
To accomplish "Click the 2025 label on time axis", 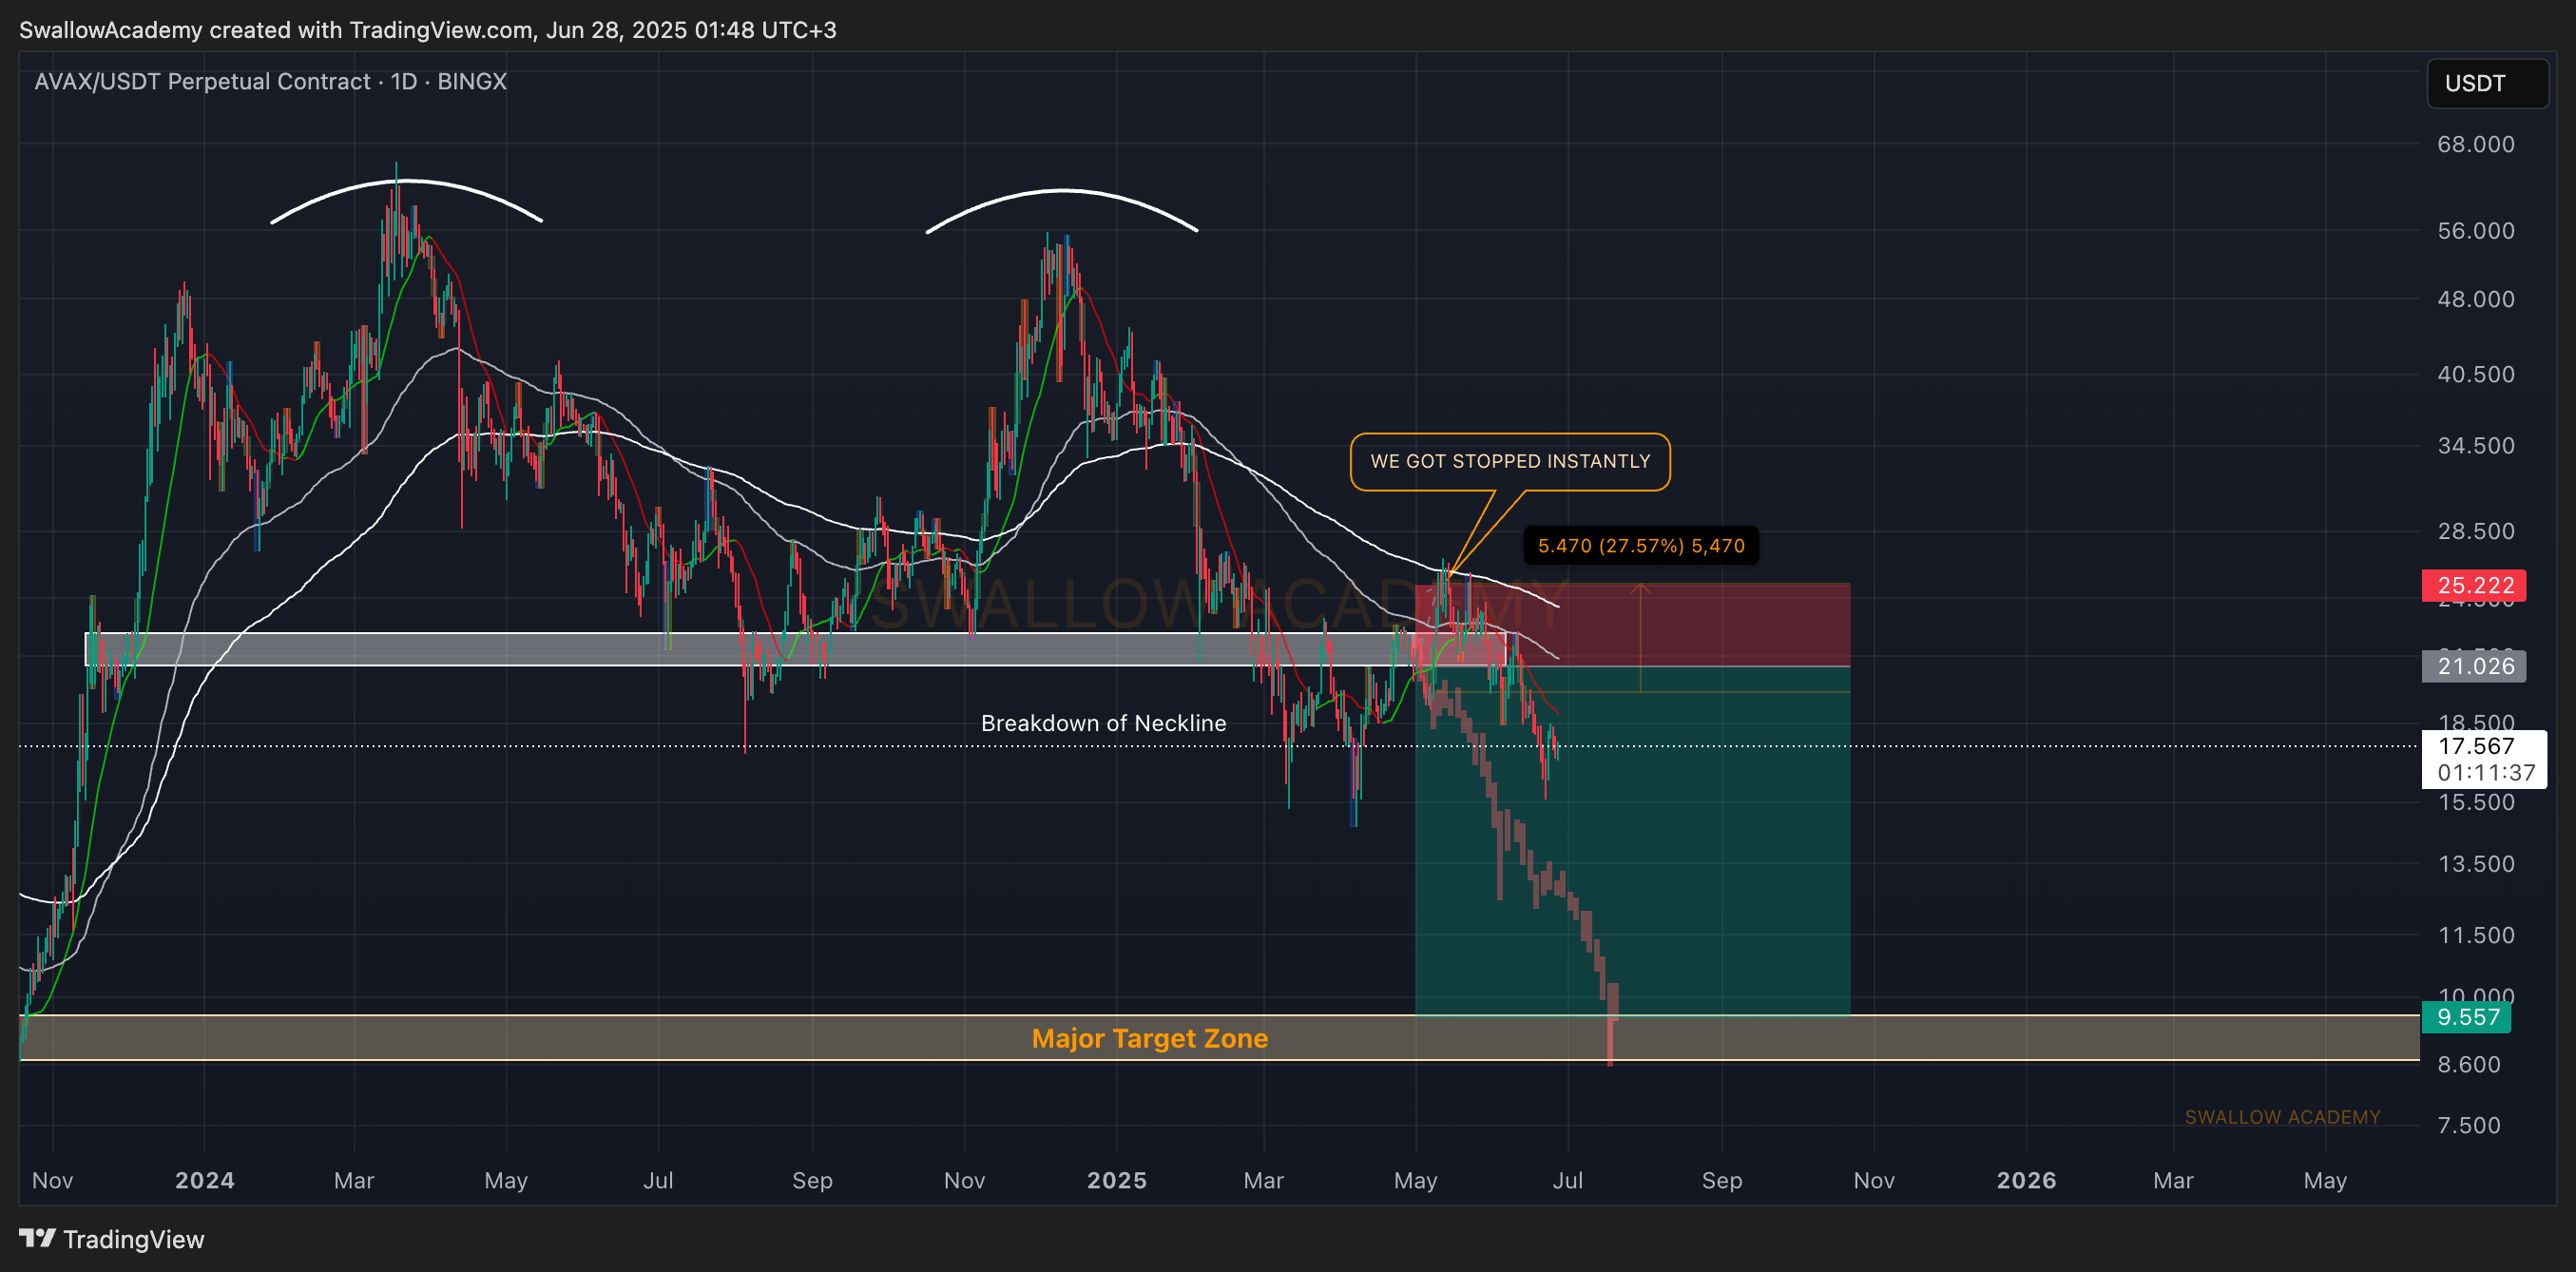I will pyautogui.click(x=1117, y=1180).
